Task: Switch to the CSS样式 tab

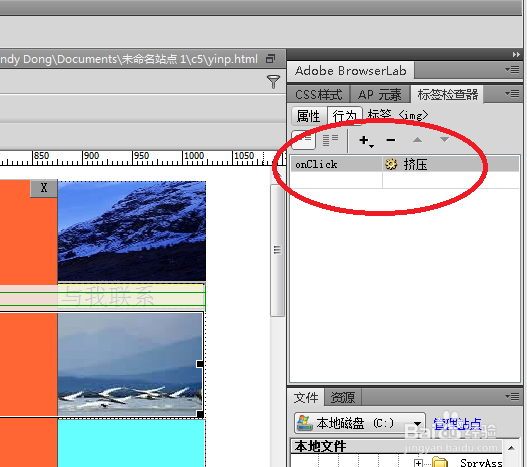Action: click(319, 95)
